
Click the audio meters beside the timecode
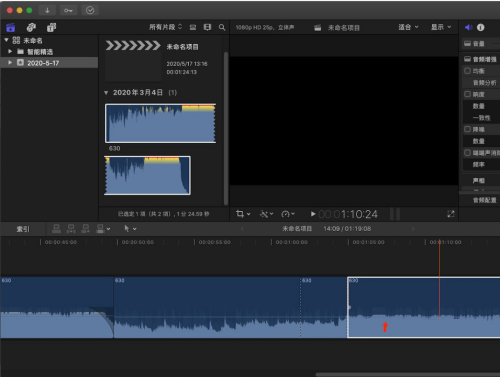(395, 214)
